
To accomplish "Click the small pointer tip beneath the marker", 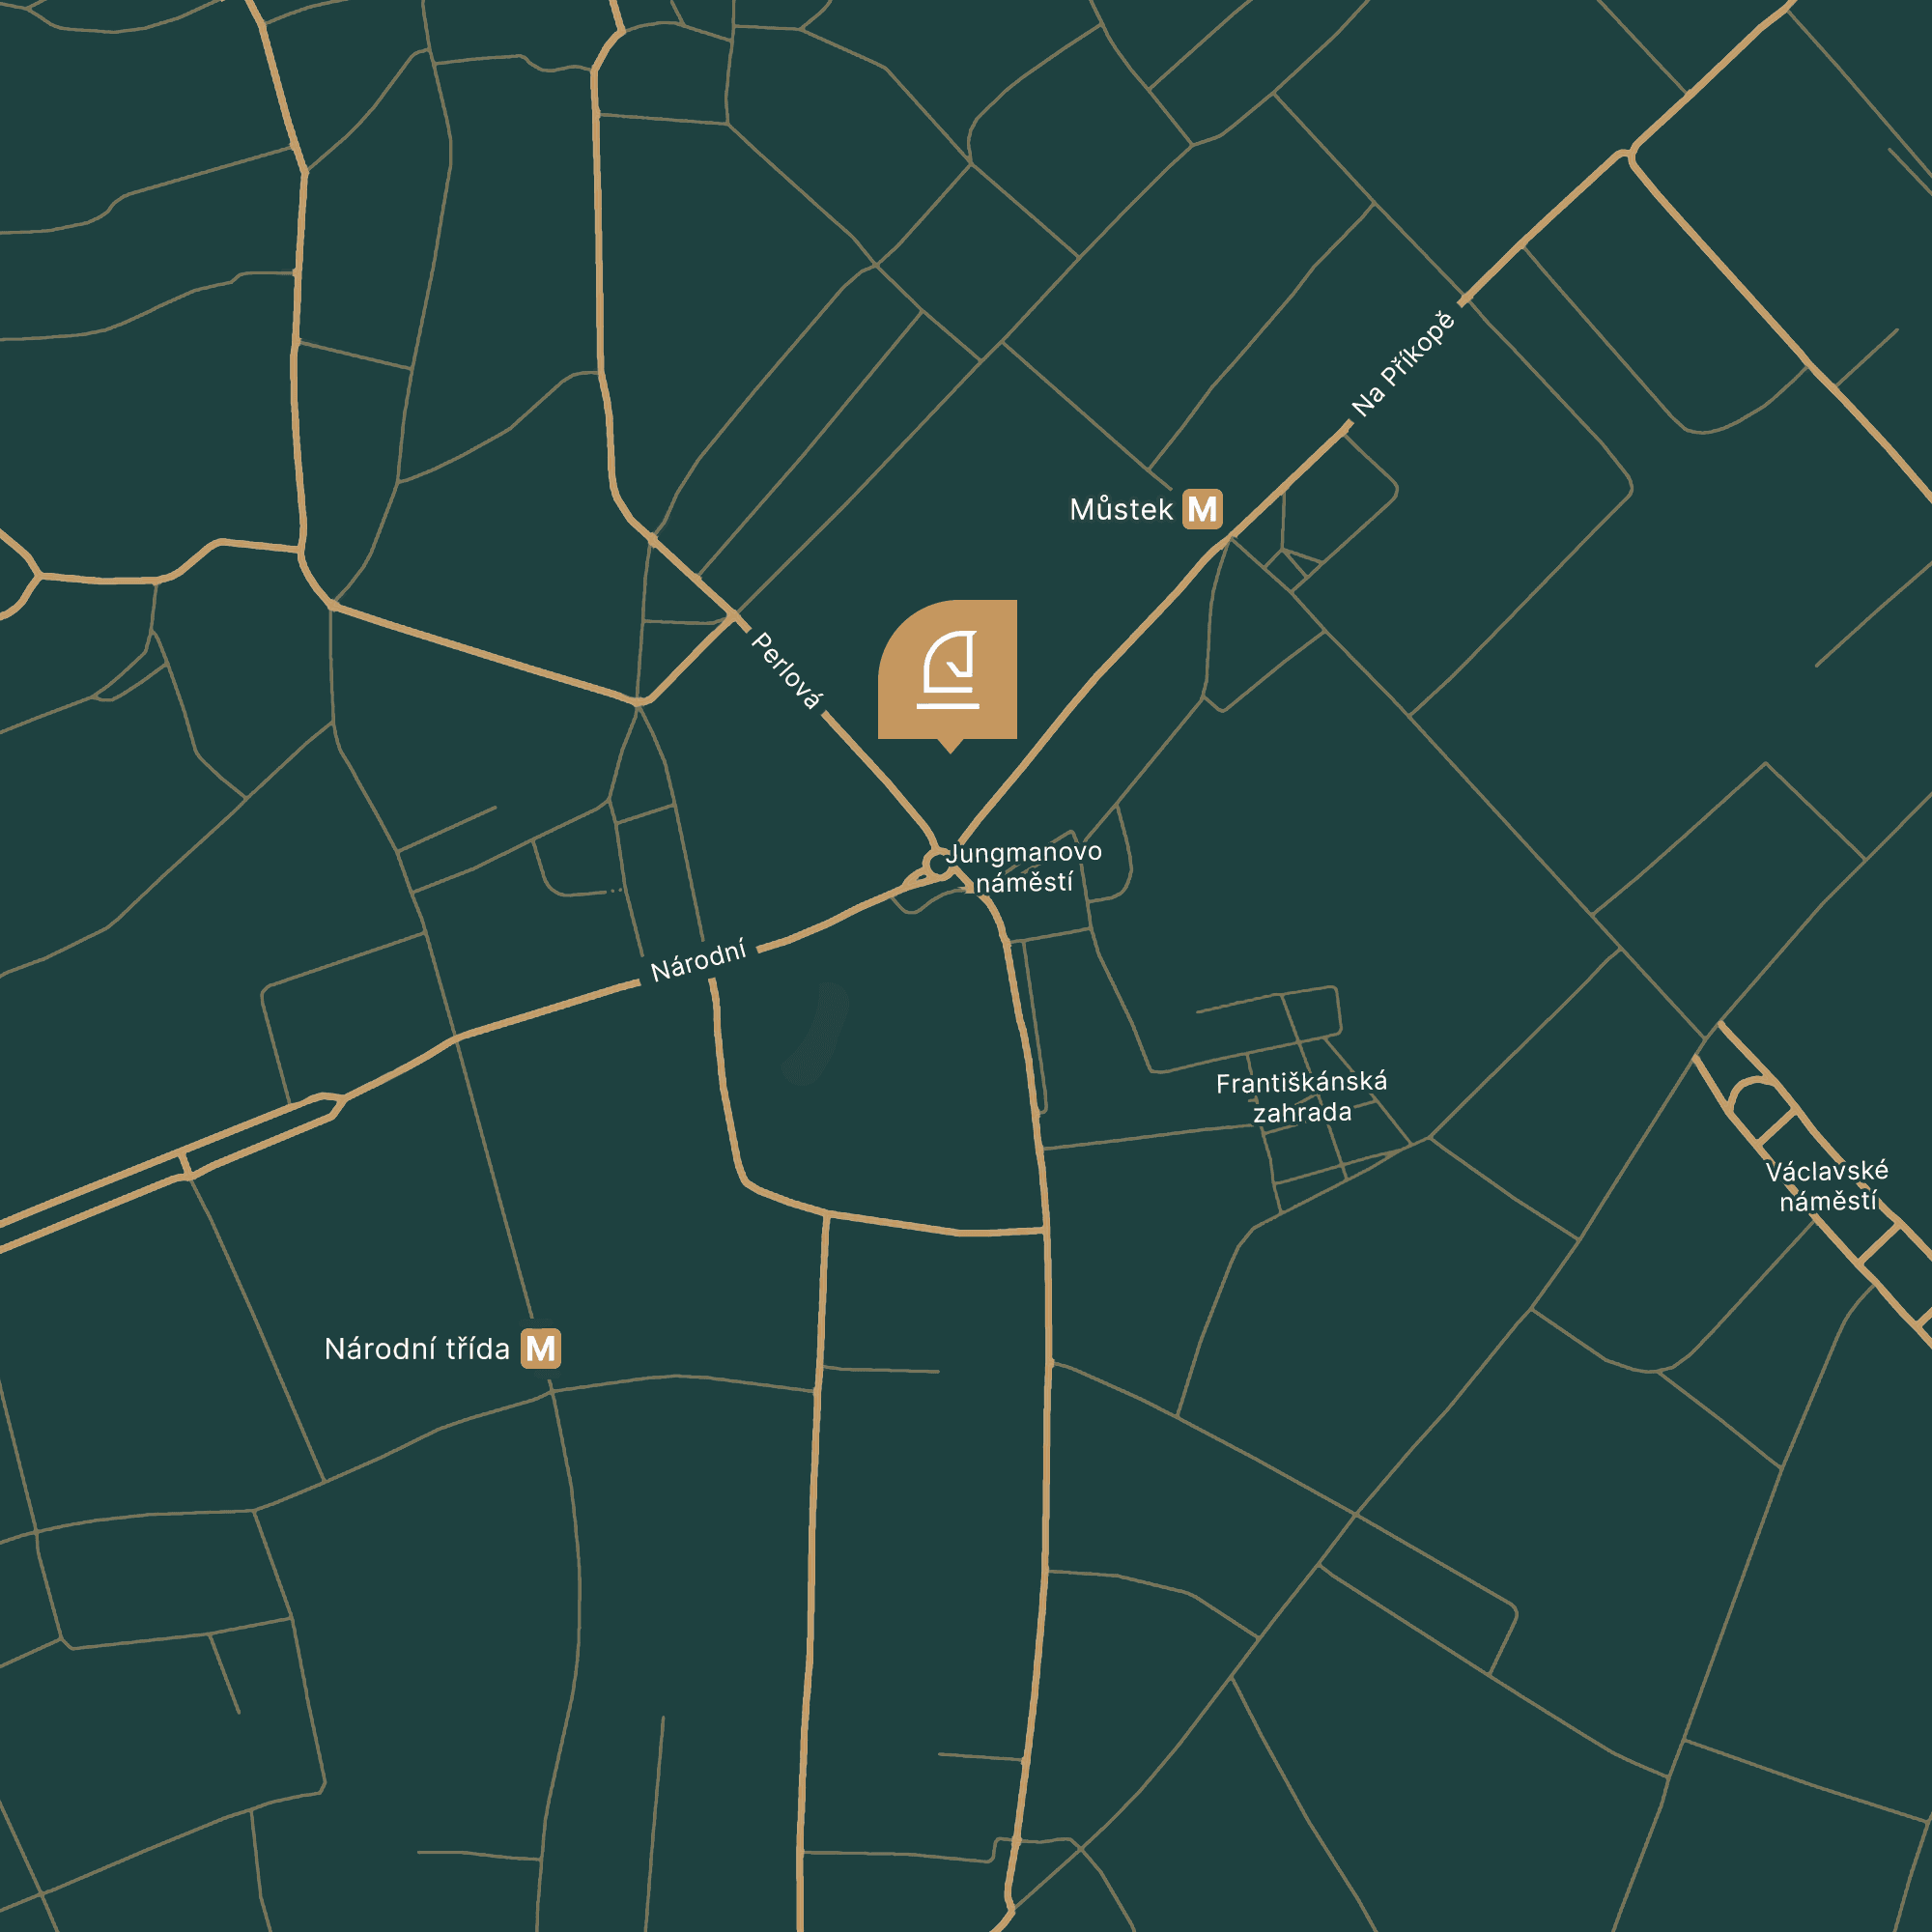I will [x=950, y=746].
